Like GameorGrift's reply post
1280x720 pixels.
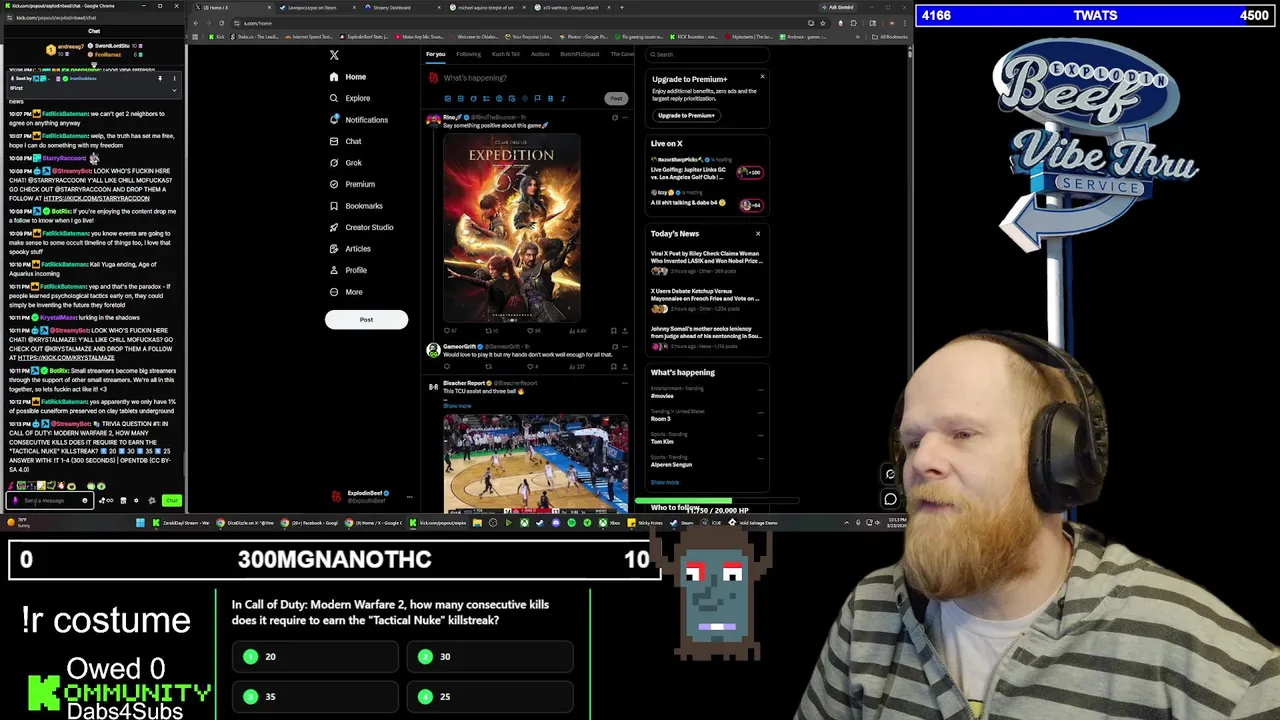(533, 366)
